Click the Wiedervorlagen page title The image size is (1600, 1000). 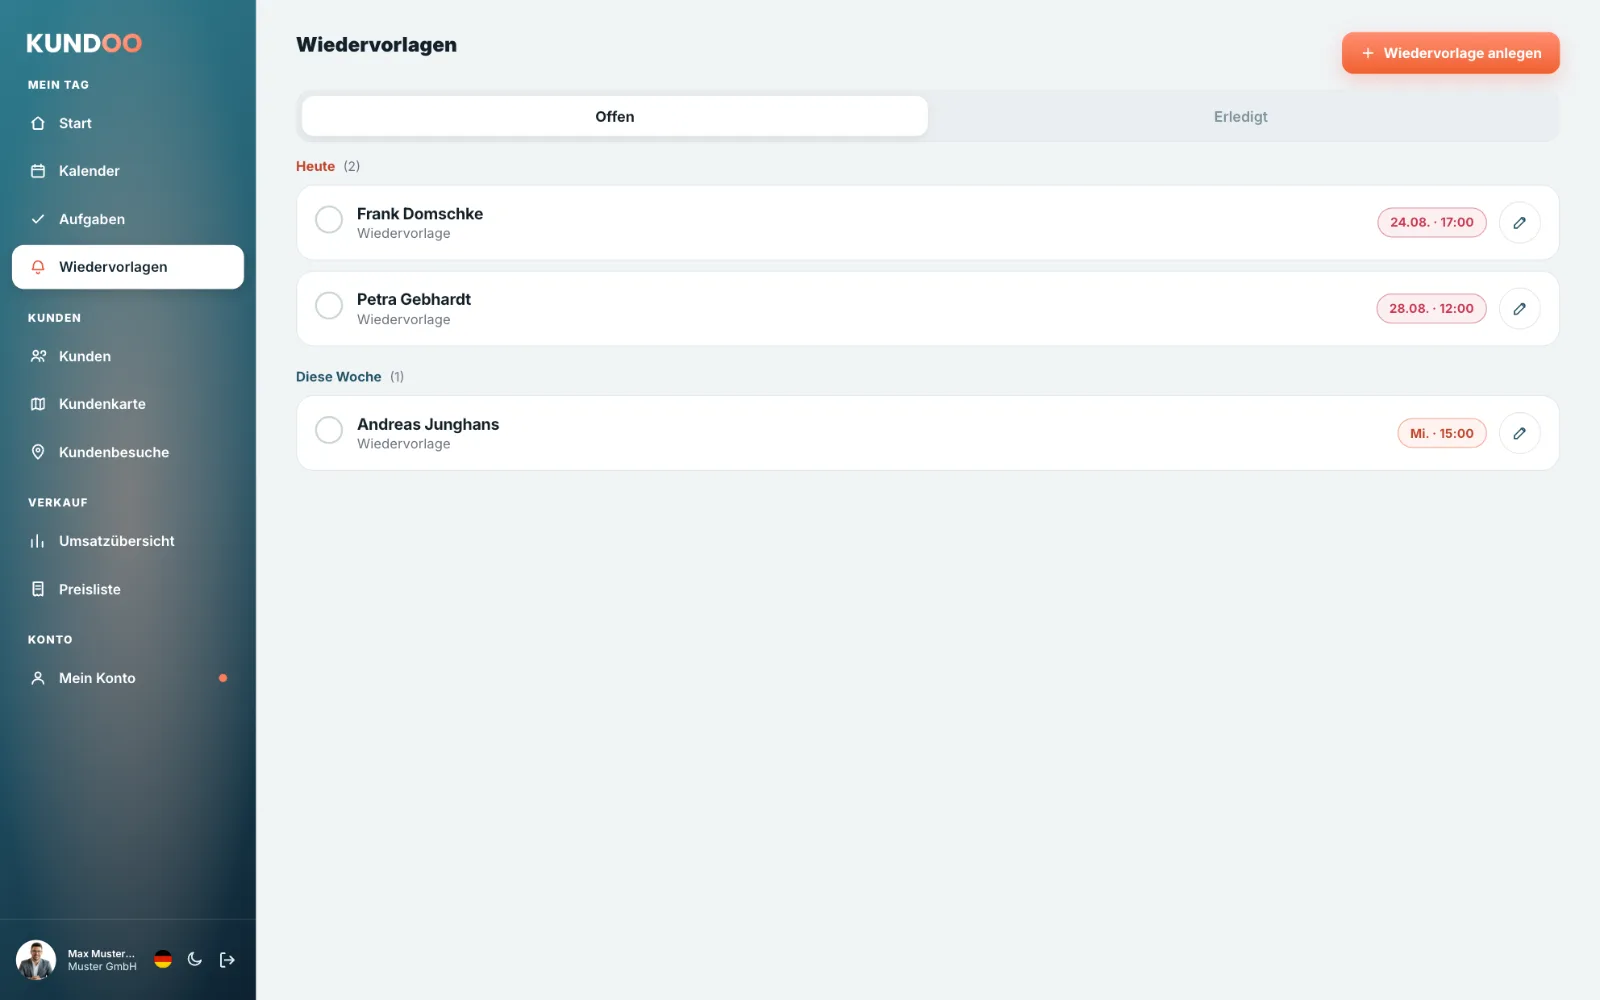coord(376,45)
